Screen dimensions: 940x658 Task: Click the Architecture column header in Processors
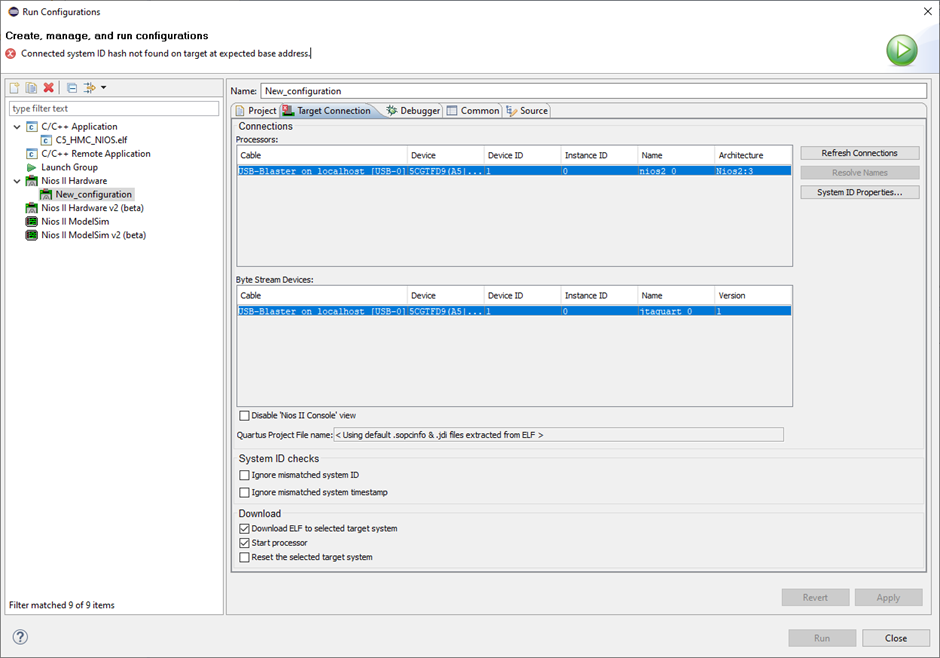coord(752,155)
